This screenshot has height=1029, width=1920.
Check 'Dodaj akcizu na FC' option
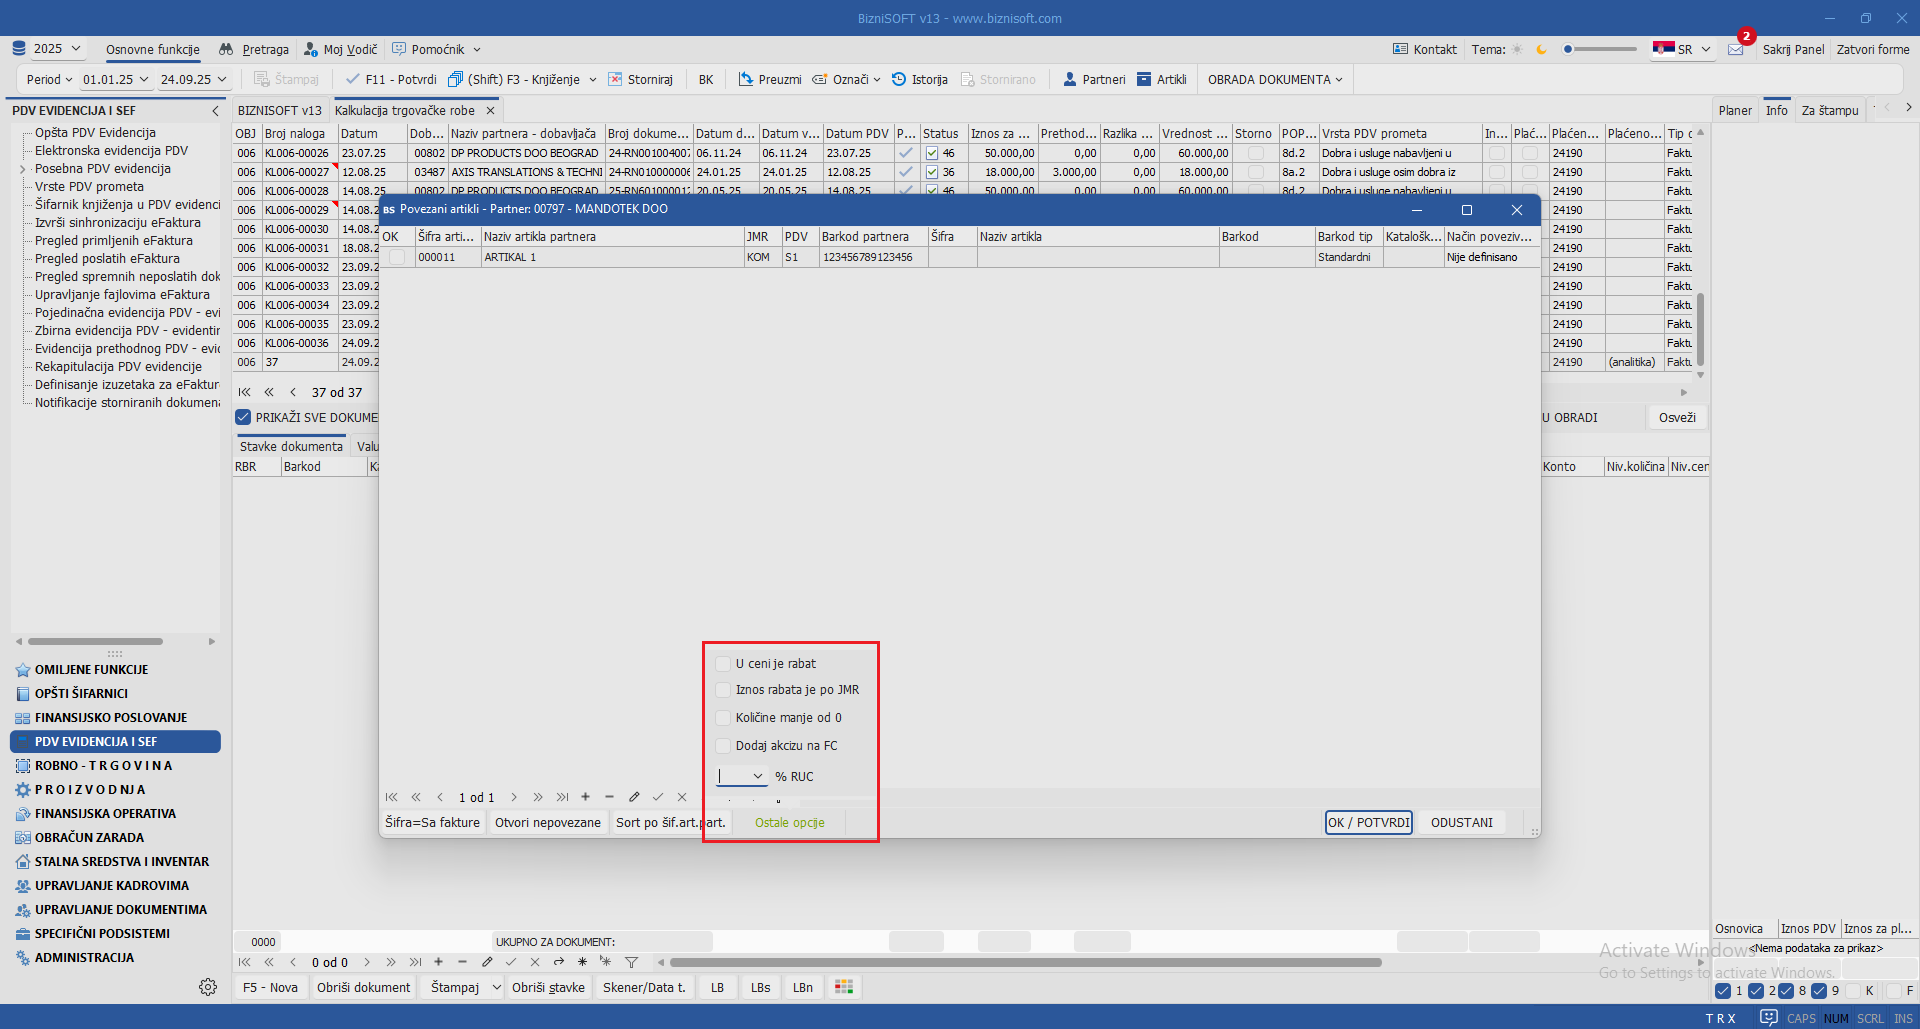[723, 746]
